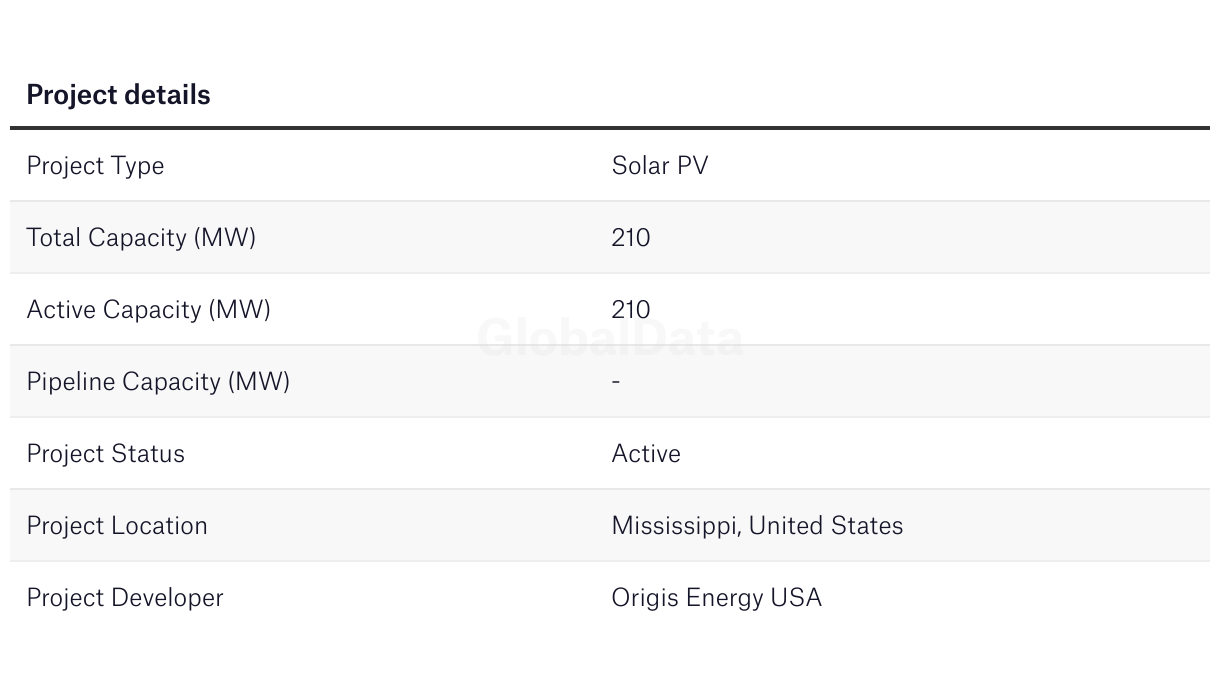Click the Total Capacity (MW) label
The width and height of the screenshot is (1220, 674).
click(141, 238)
